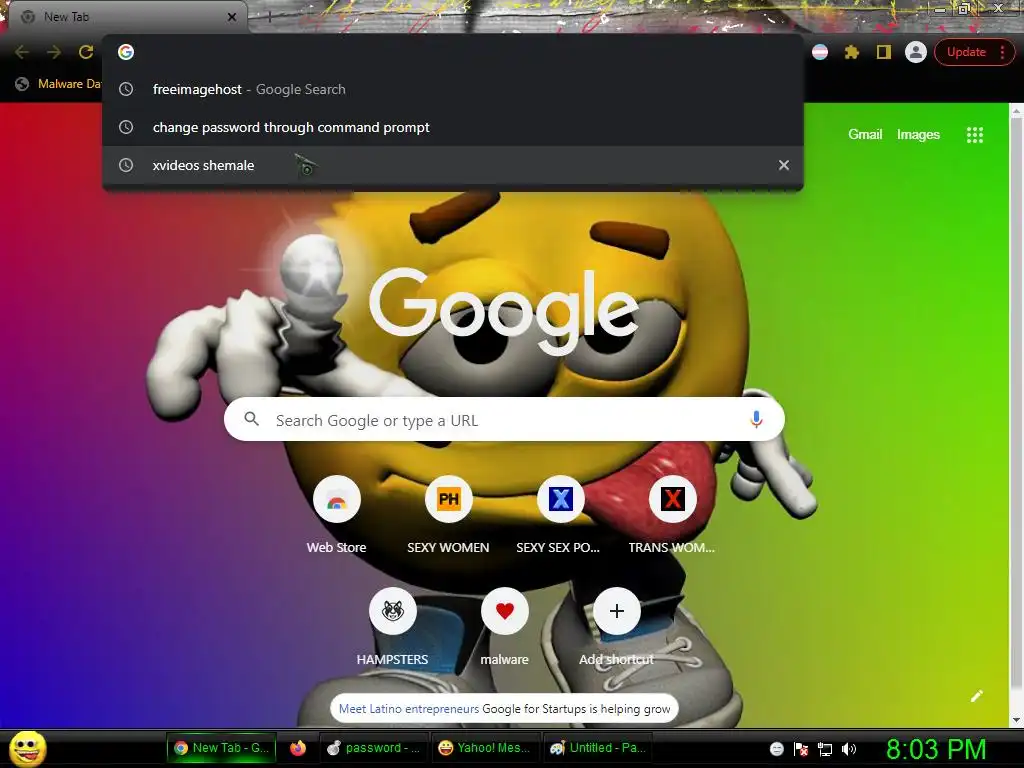Image resolution: width=1024 pixels, height=768 pixels.
Task: Open the smiley Start button
Action: tap(28, 748)
